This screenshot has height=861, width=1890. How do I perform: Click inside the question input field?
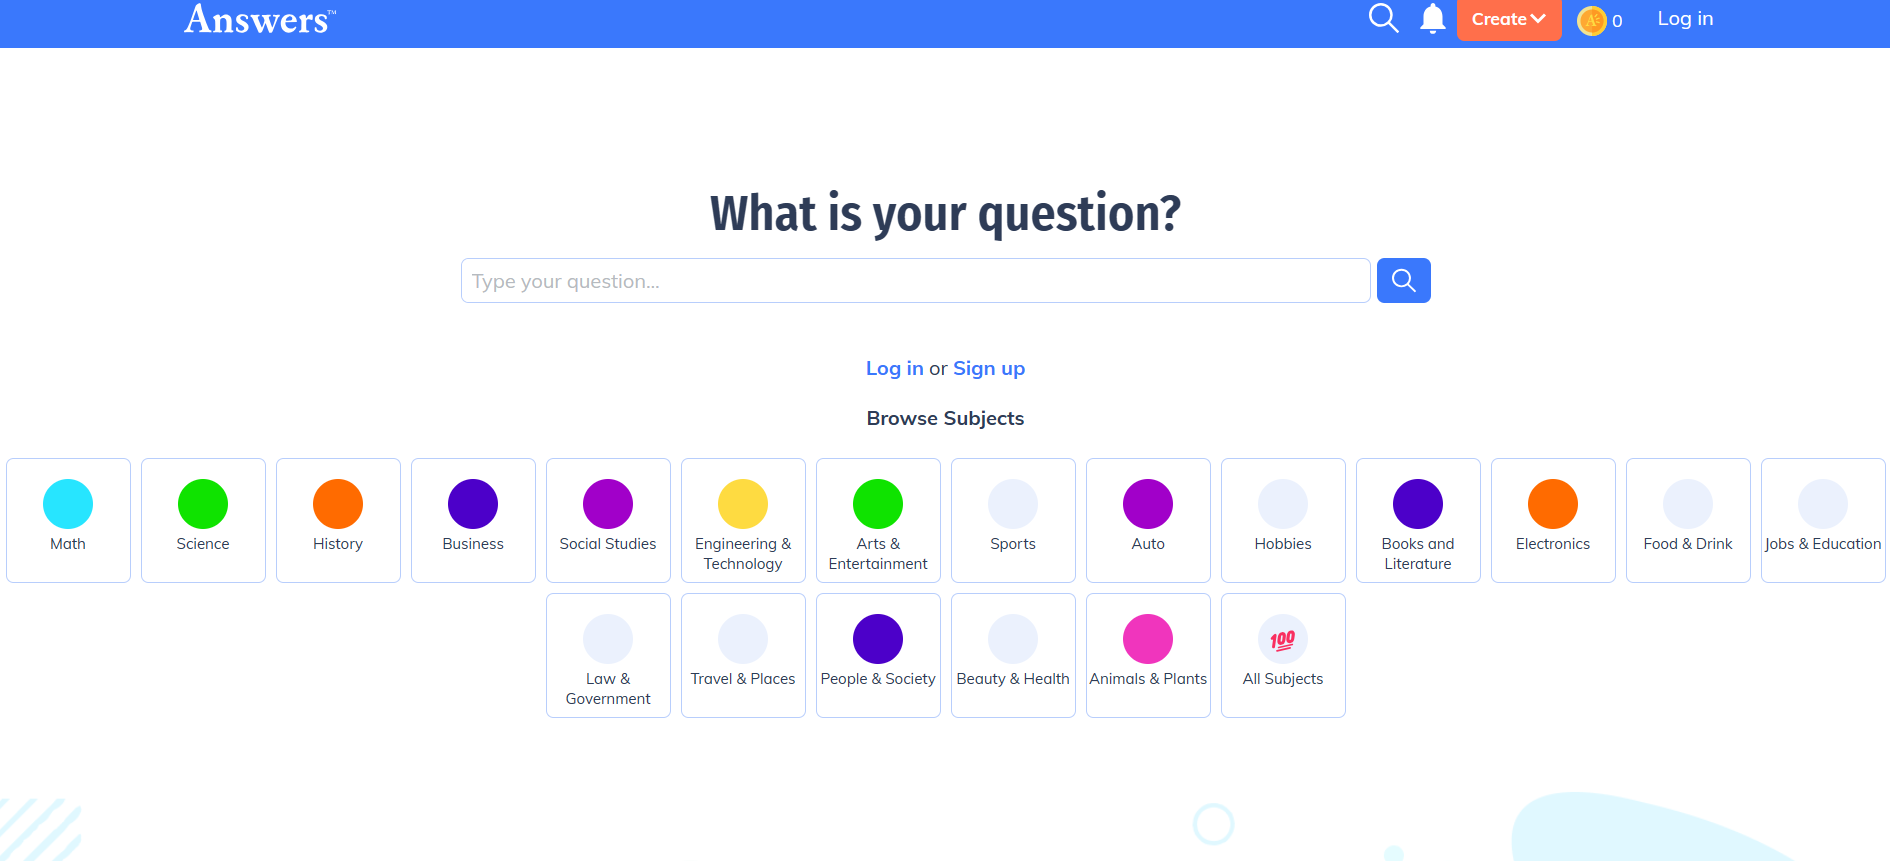(915, 281)
